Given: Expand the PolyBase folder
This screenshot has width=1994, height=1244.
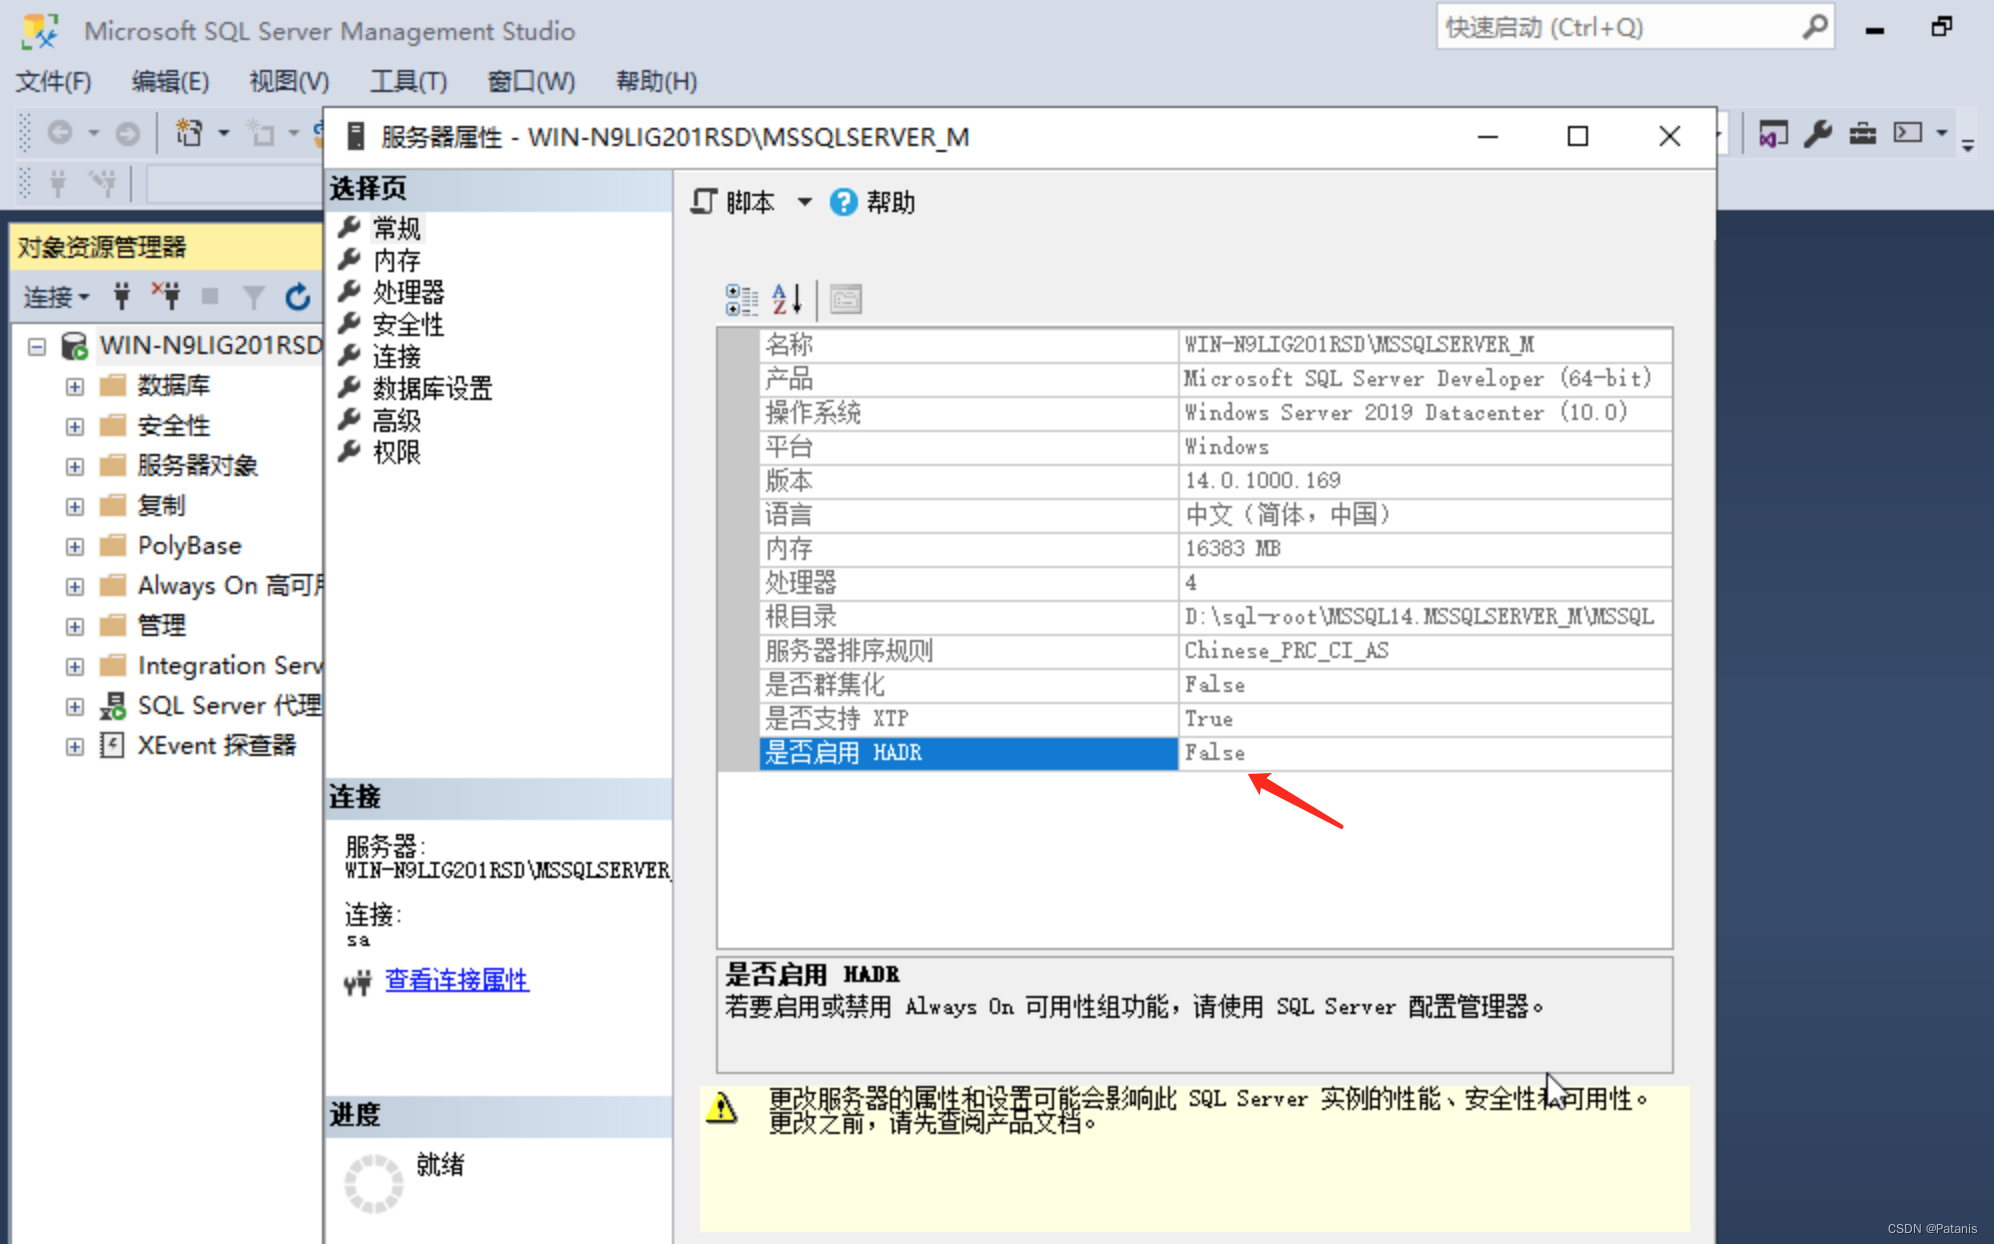Looking at the screenshot, I should pyautogui.click(x=75, y=547).
